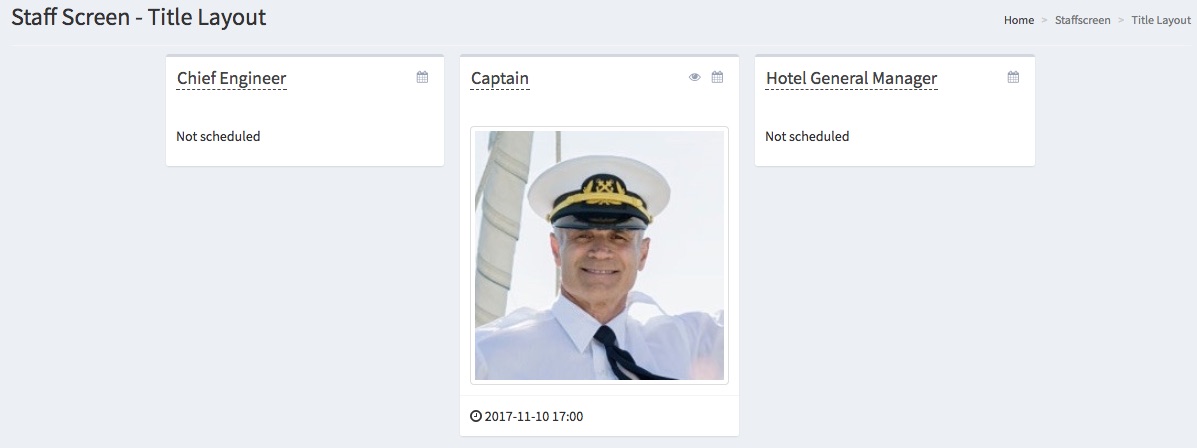Select the Hotel General Manager title
Viewport: 1197px width, 448px height.
click(x=851, y=78)
